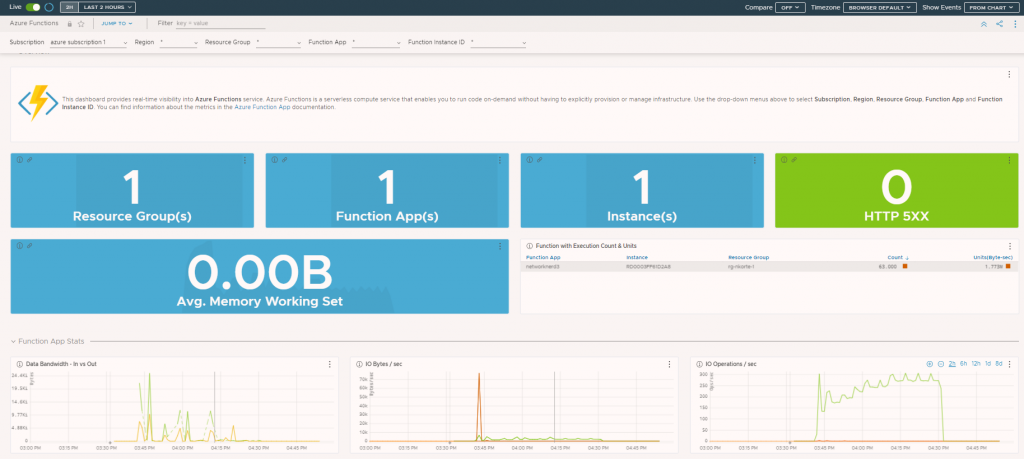The image size is (1024, 459).
Task: Open kebab menu on HTTP 5XX tile
Action: [x=1009, y=160]
